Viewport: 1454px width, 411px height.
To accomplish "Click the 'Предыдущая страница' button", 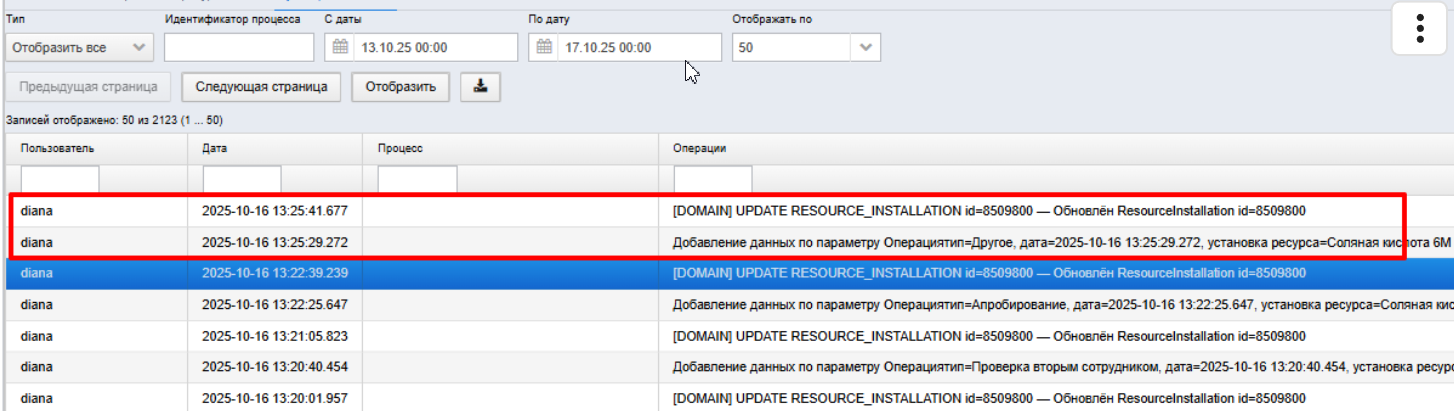I will [x=88, y=87].
